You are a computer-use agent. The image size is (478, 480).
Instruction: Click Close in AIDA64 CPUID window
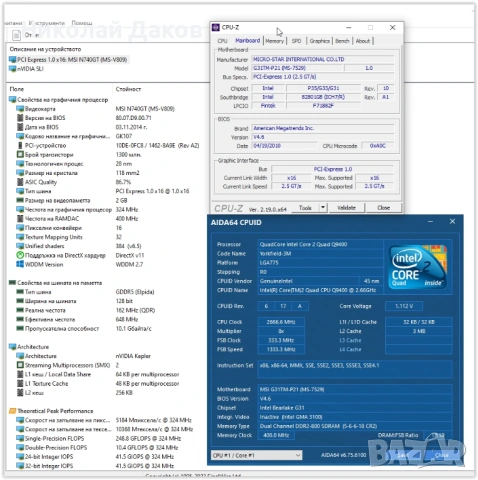441,455
